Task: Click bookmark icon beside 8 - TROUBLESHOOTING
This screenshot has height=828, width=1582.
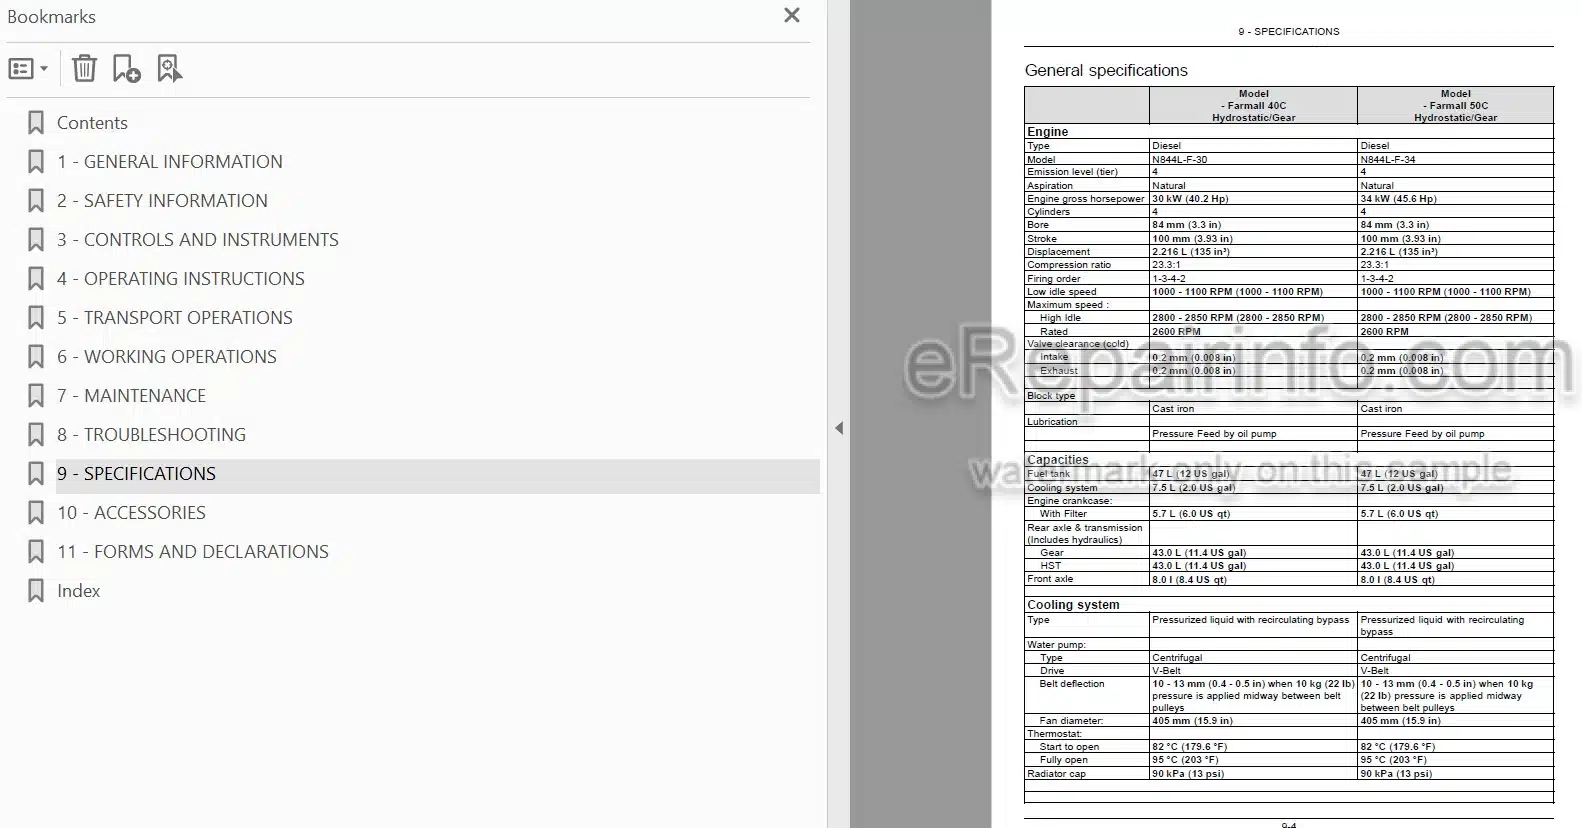Action: coord(36,435)
